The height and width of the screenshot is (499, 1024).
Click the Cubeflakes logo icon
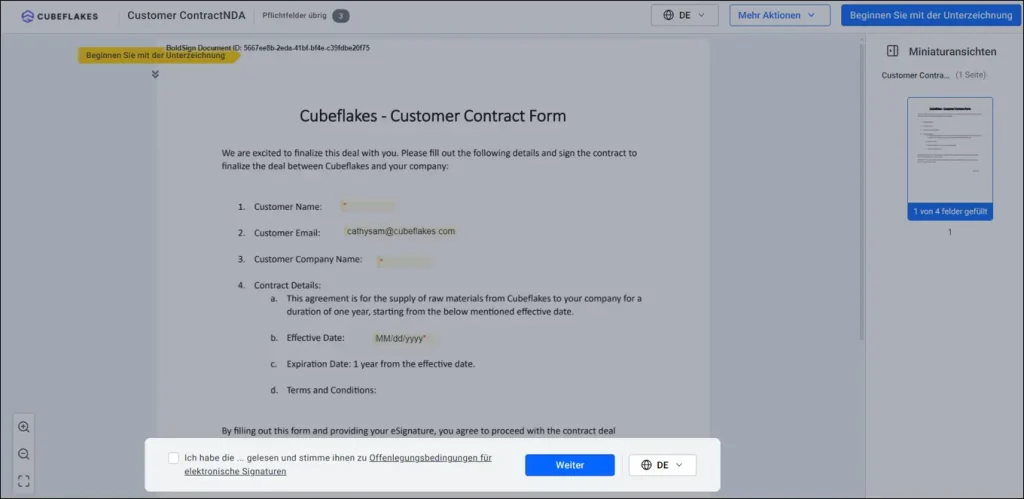pyautogui.click(x=27, y=16)
